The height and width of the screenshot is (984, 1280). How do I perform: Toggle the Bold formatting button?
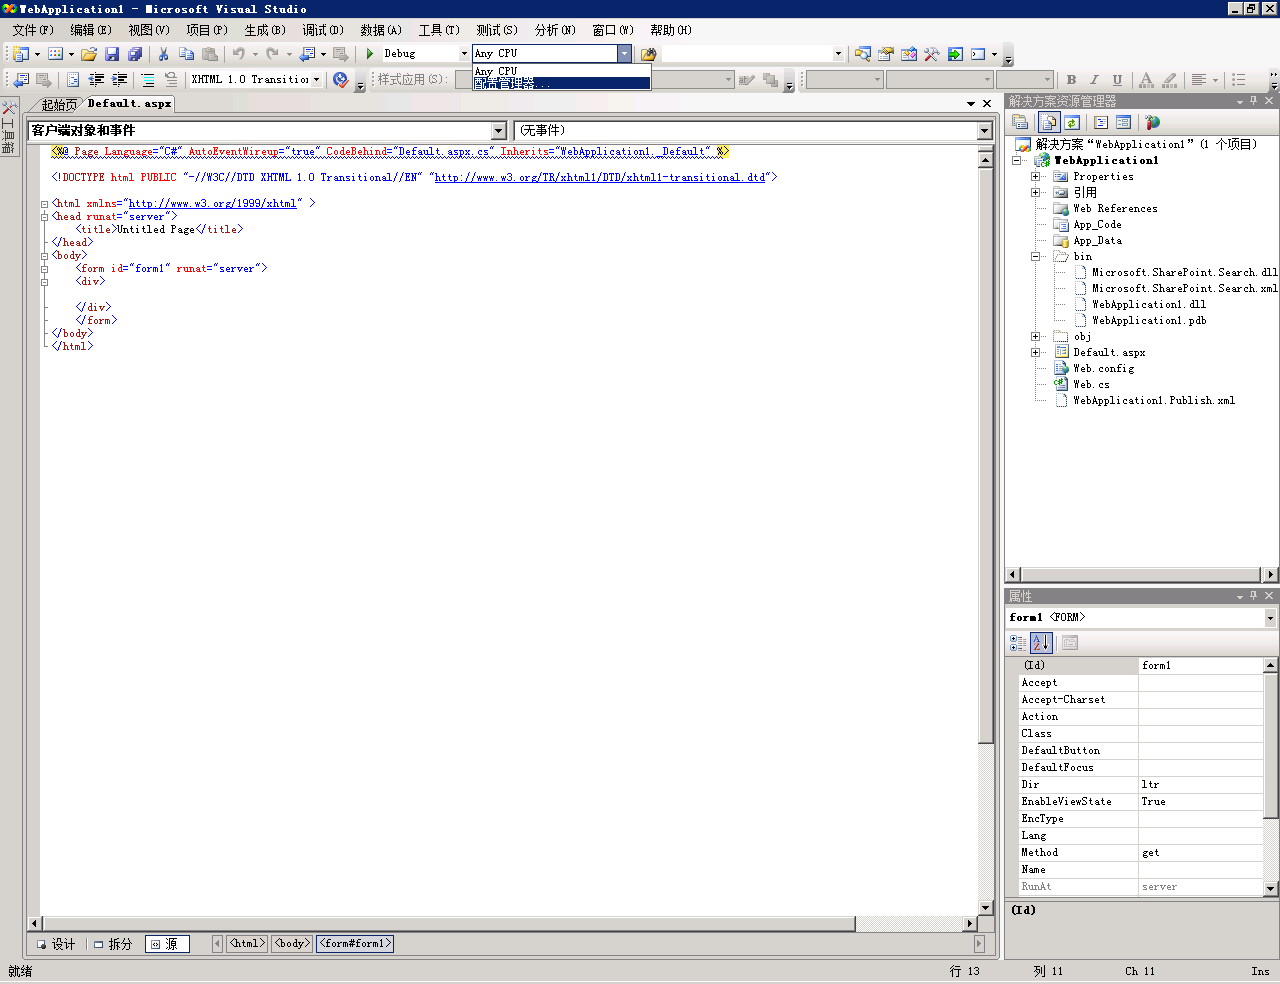(x=1072, y=80)
